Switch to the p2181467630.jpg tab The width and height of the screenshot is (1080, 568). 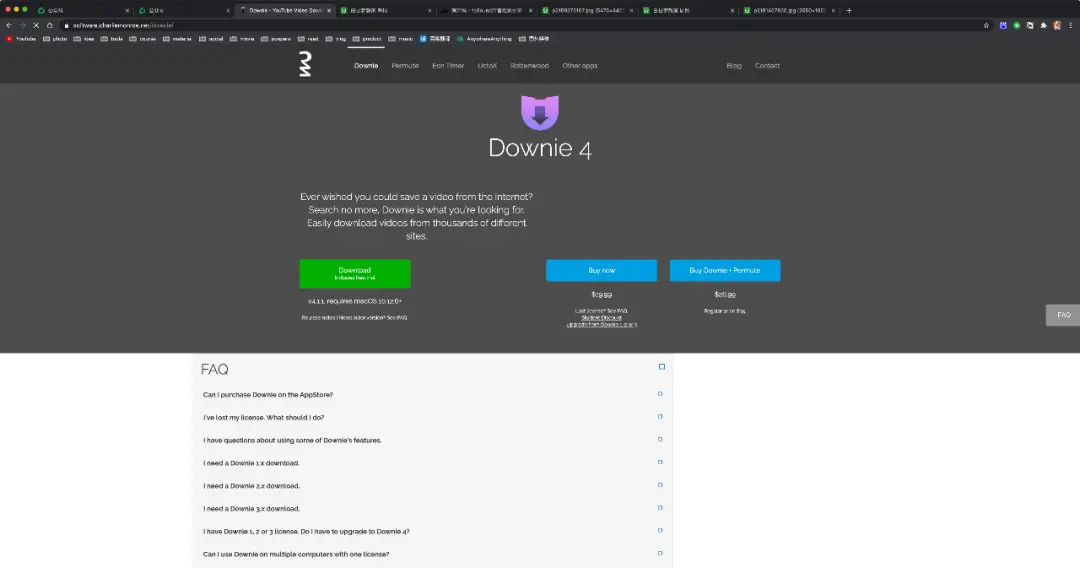(x=788, y=10)
